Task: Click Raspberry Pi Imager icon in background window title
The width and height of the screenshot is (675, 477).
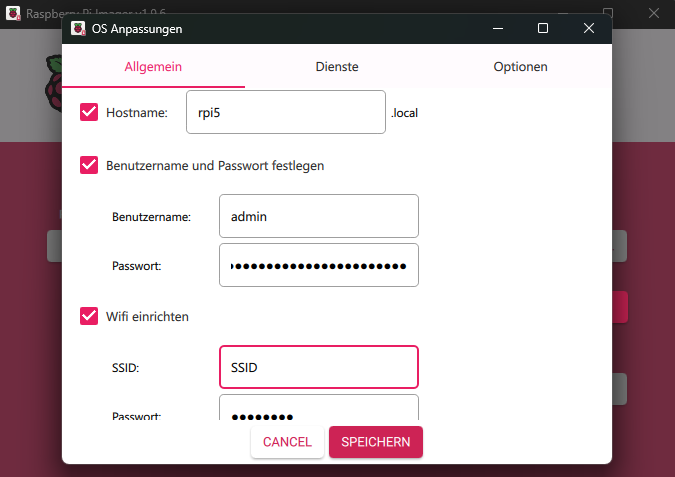Action: [12, 13]
